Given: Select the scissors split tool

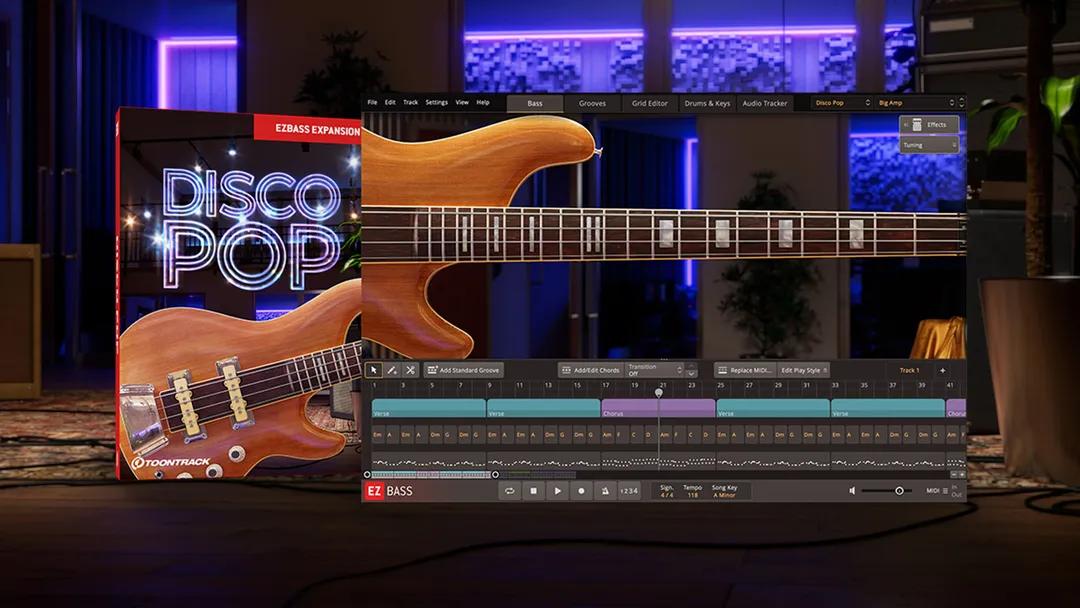Looking at the screenshot, I should coord(409,370).
